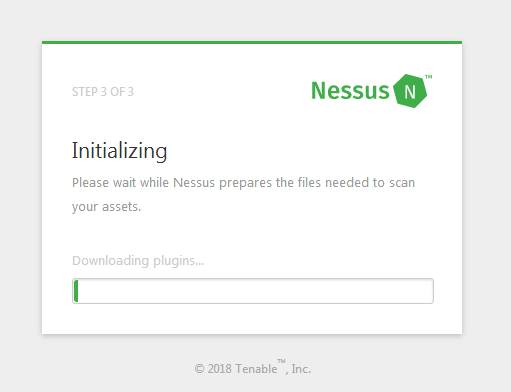Click the TM superscript after Tenable
Screen dimensions: 511x392
[281, 361]
